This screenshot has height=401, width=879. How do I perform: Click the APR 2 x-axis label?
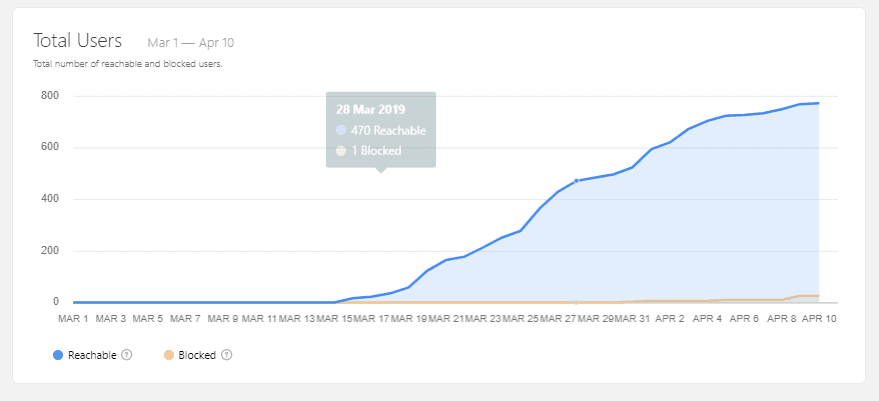(668, 319)
